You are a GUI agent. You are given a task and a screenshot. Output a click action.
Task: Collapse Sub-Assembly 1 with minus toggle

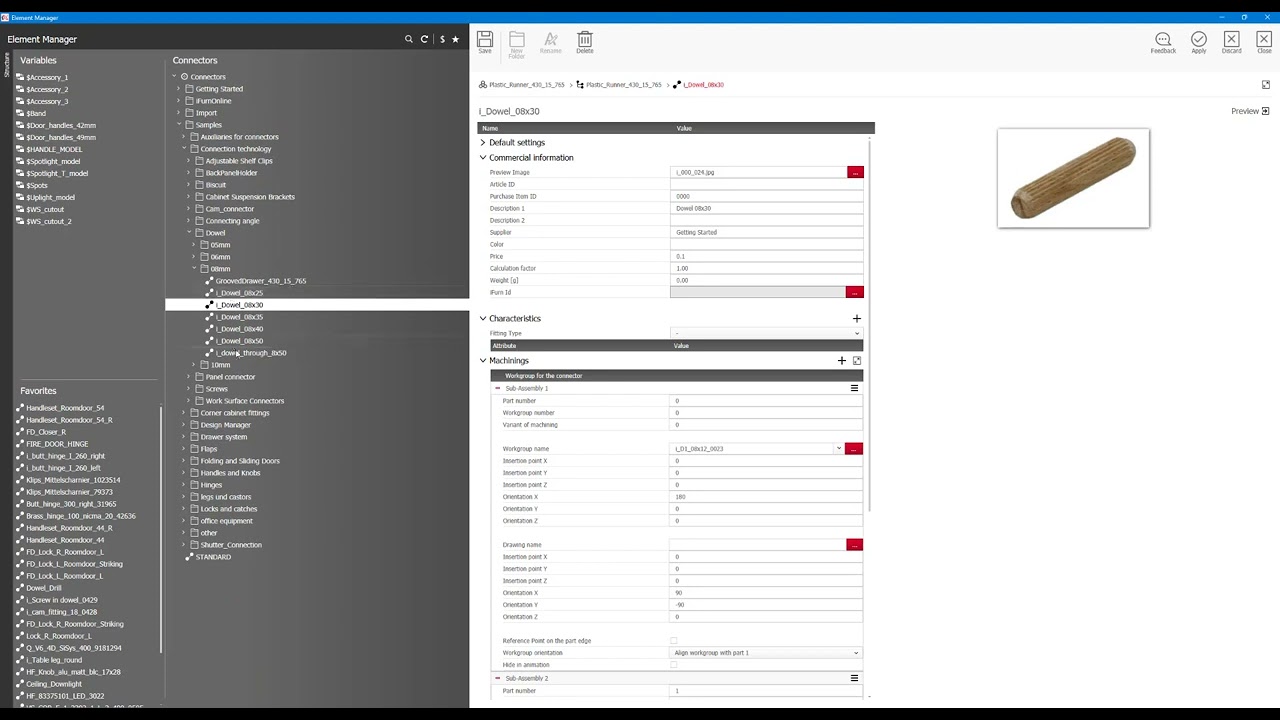497,388
